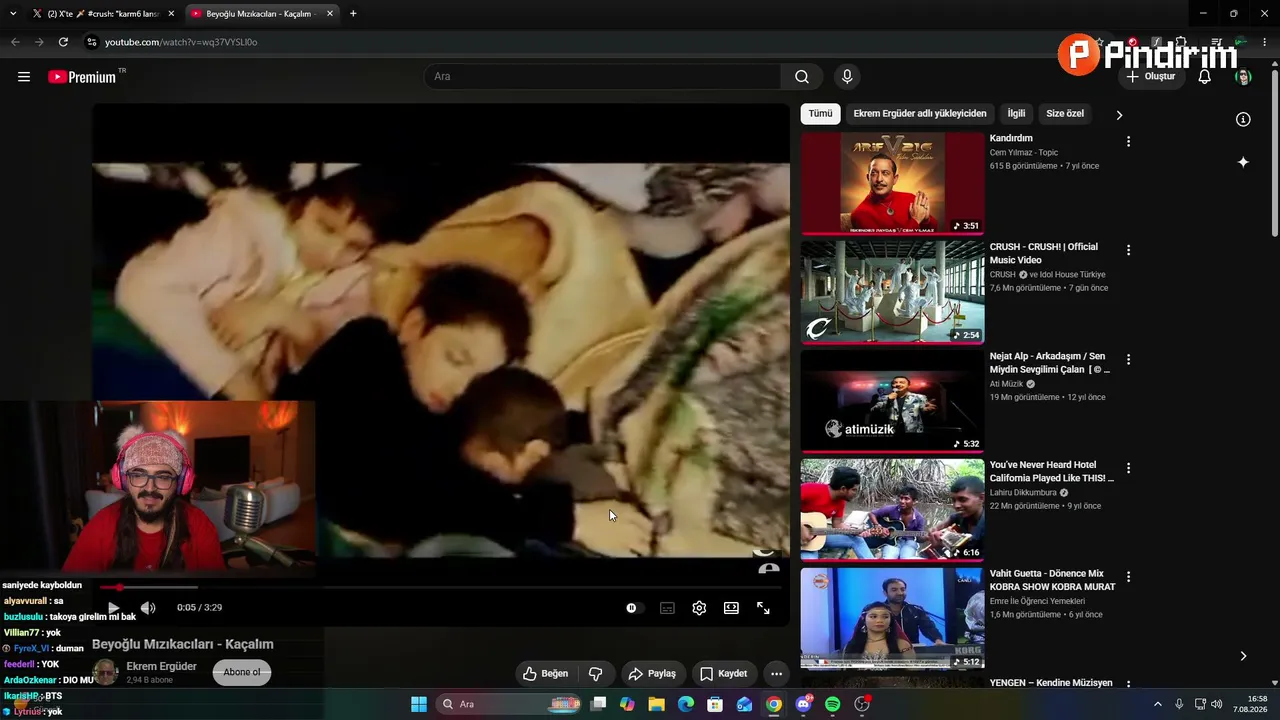The height and width of the screenshot is (720, 1280).
Task: Start voice search with the microphone icon
Action: pos(847,77)
